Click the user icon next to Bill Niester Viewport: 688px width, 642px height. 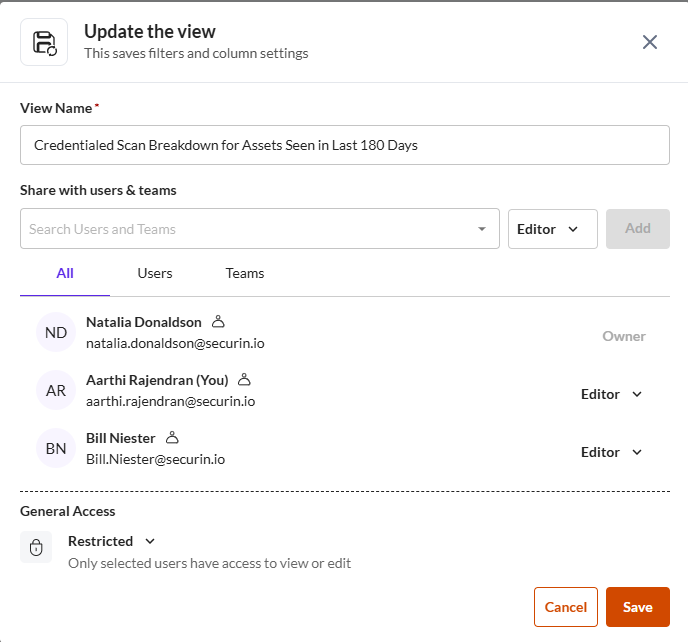click(x=172, y=438)
